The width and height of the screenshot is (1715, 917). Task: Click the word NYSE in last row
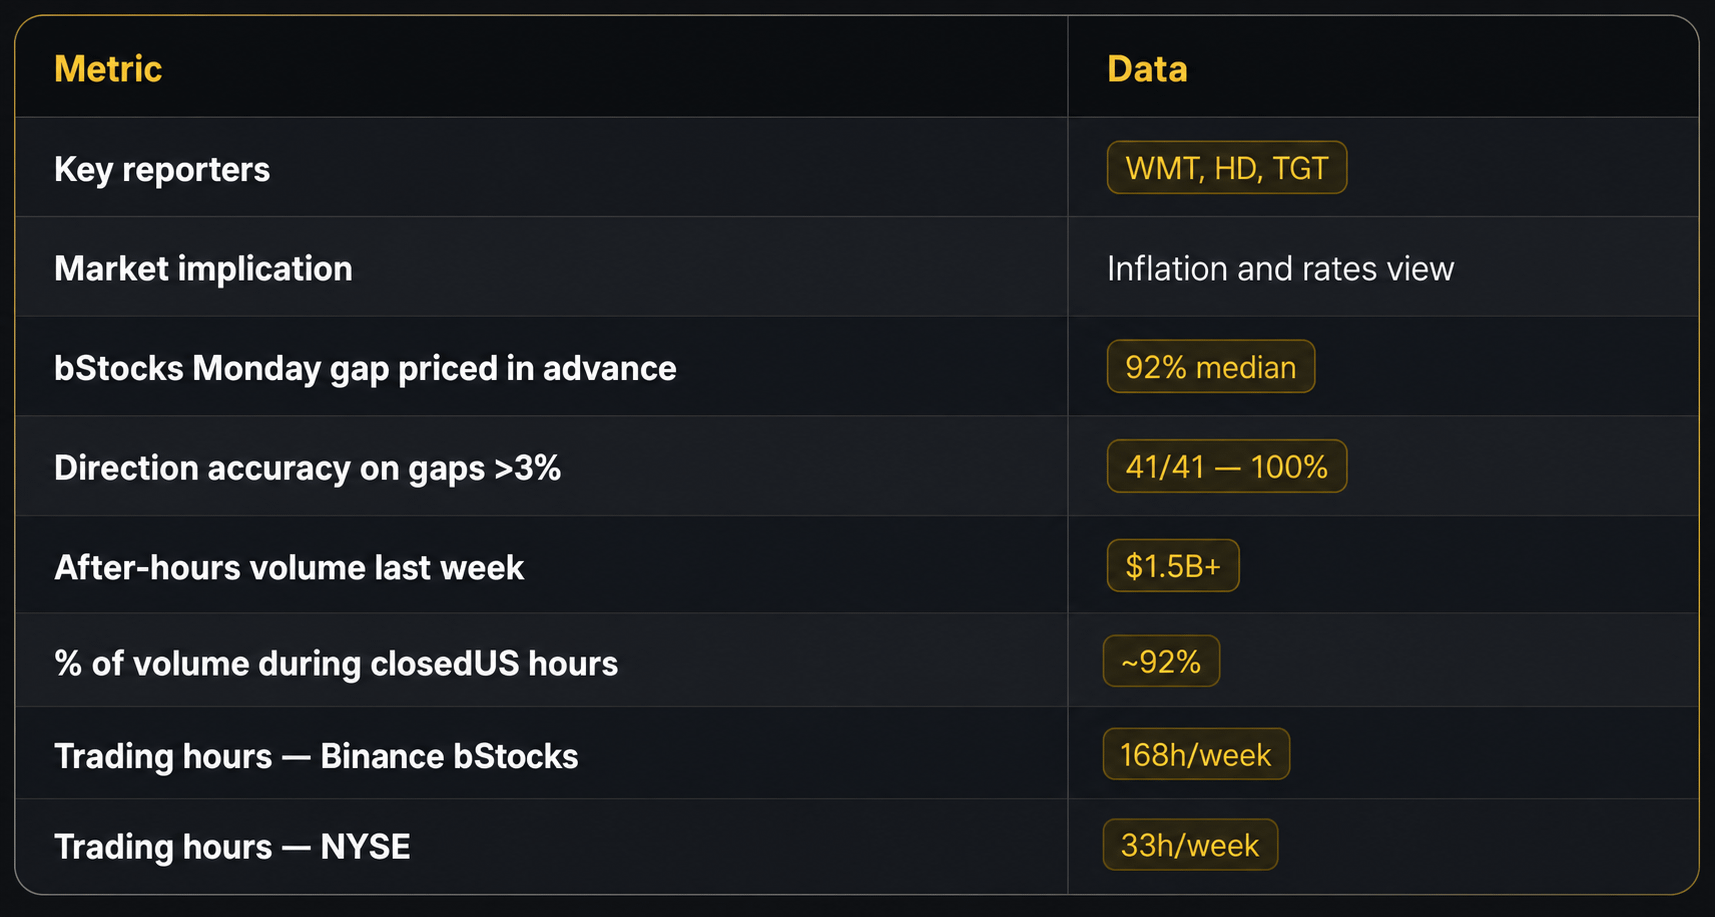365,847
